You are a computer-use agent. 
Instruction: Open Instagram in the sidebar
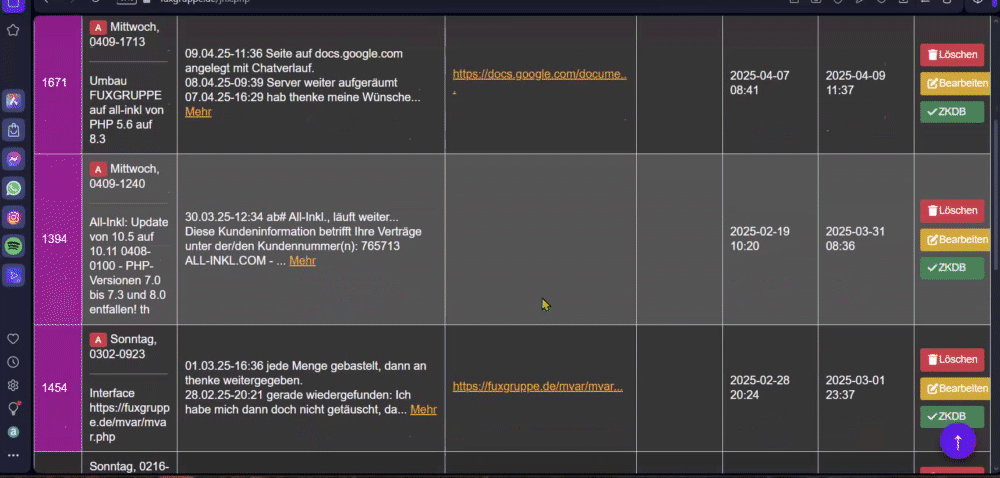tap(13, 217)
